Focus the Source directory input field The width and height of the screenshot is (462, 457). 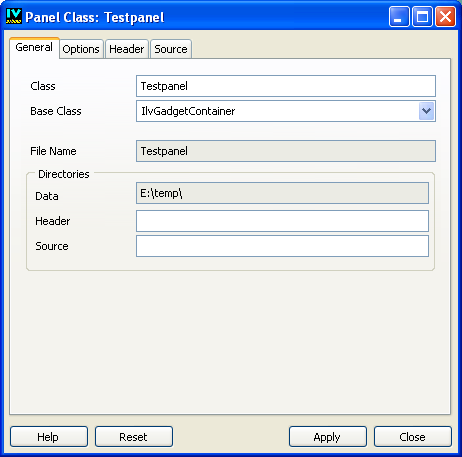282,246
